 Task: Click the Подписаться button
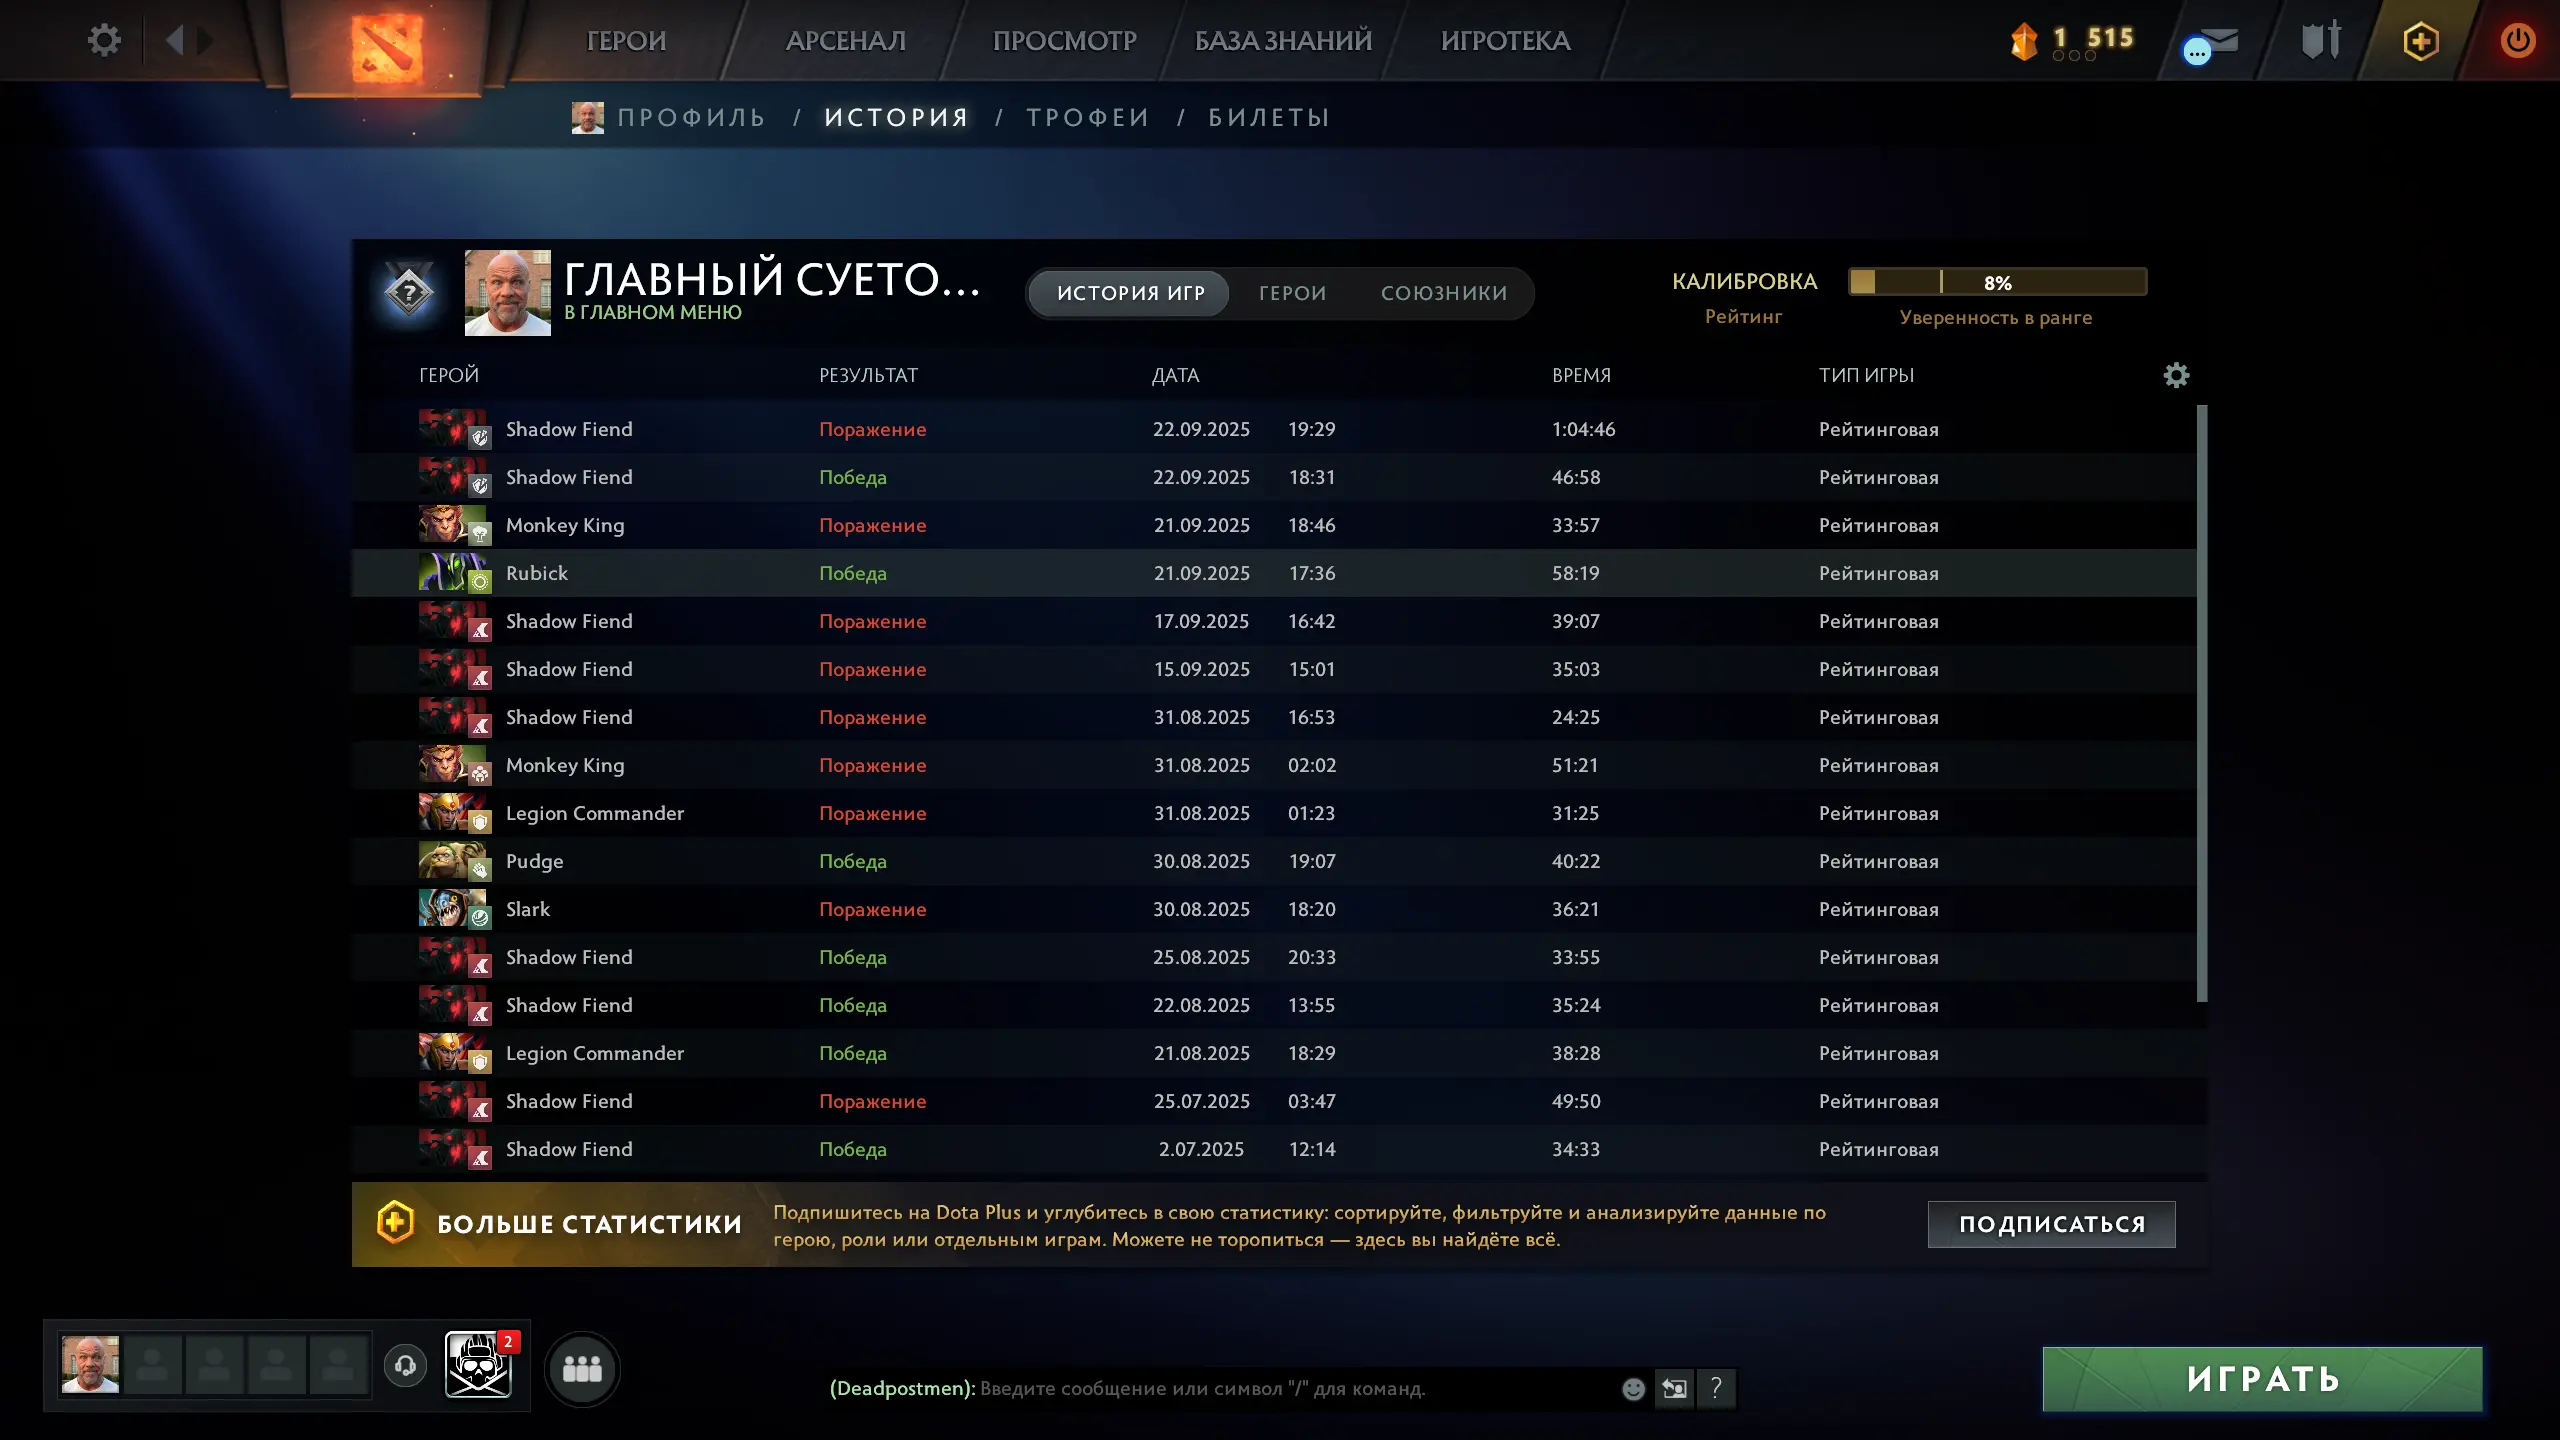[2051, 1224]
